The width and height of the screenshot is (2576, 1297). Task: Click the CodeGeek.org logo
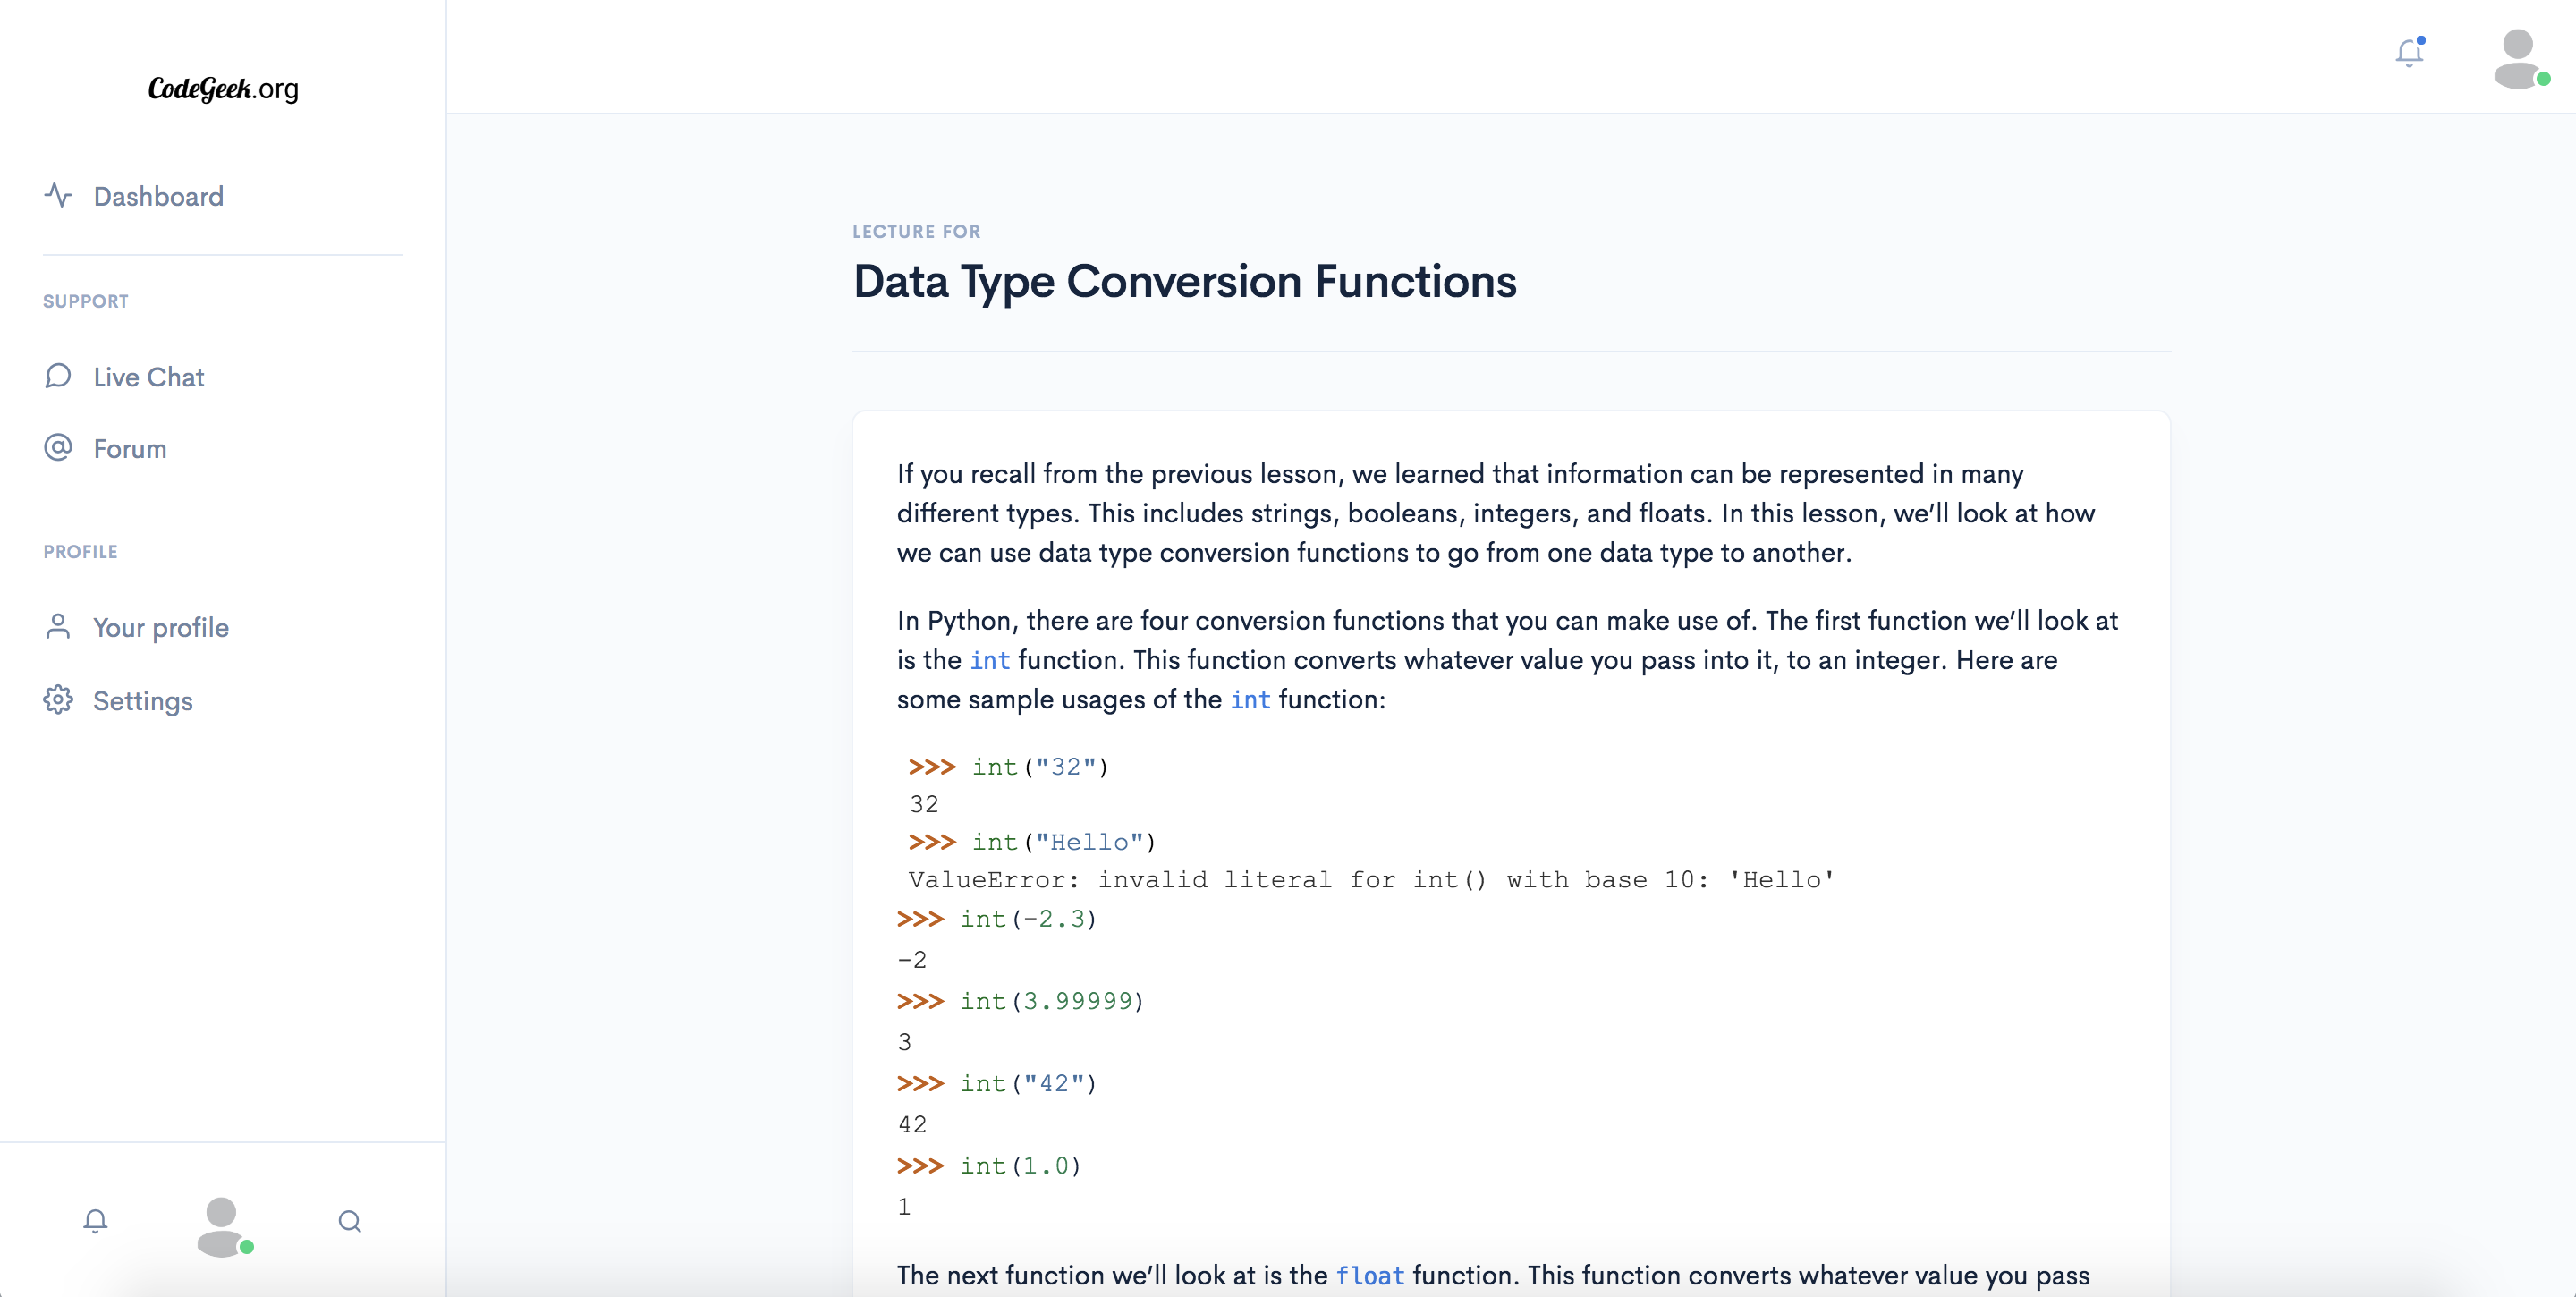pos(222,90)
